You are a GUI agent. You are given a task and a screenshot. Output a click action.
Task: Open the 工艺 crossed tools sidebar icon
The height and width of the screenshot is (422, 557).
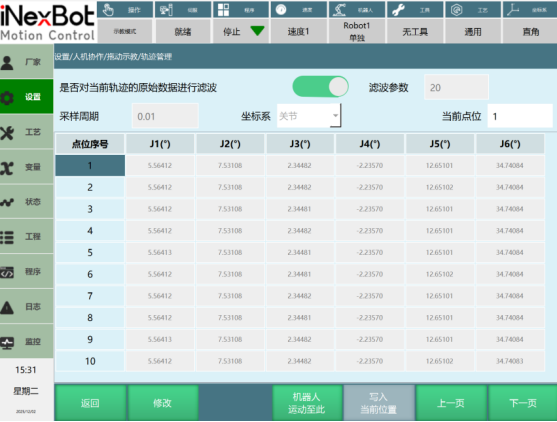pyautogui.click(x=7, y=132)
